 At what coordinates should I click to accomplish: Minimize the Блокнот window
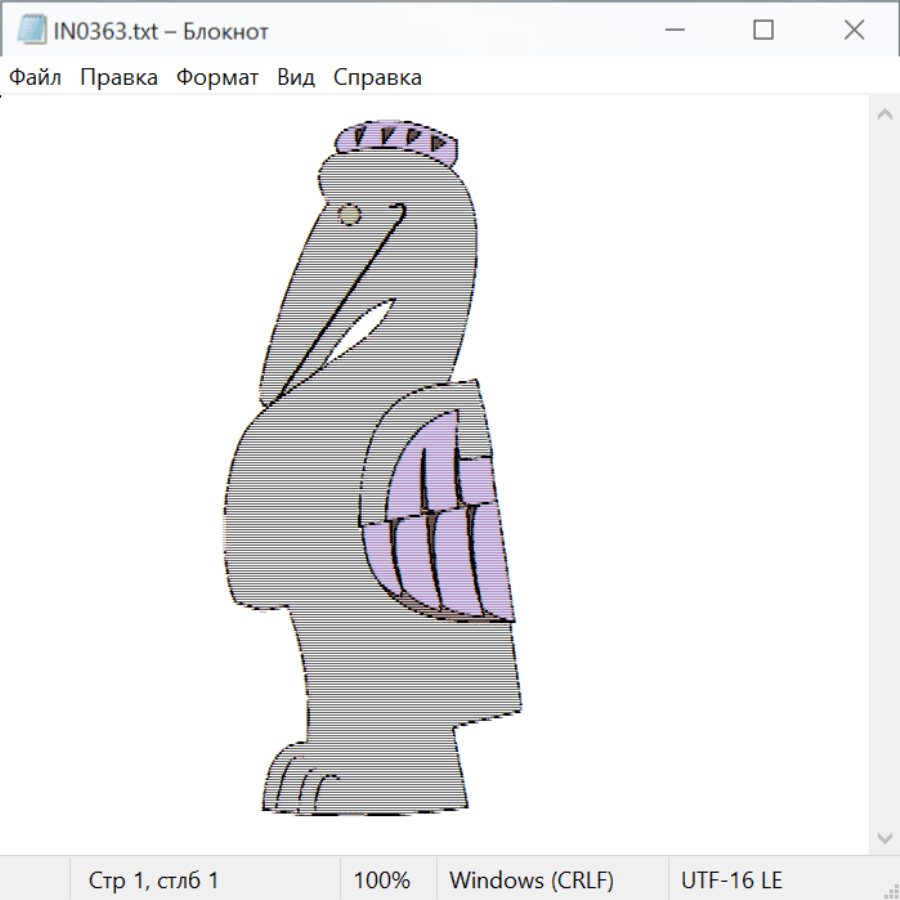pos(673,30)
